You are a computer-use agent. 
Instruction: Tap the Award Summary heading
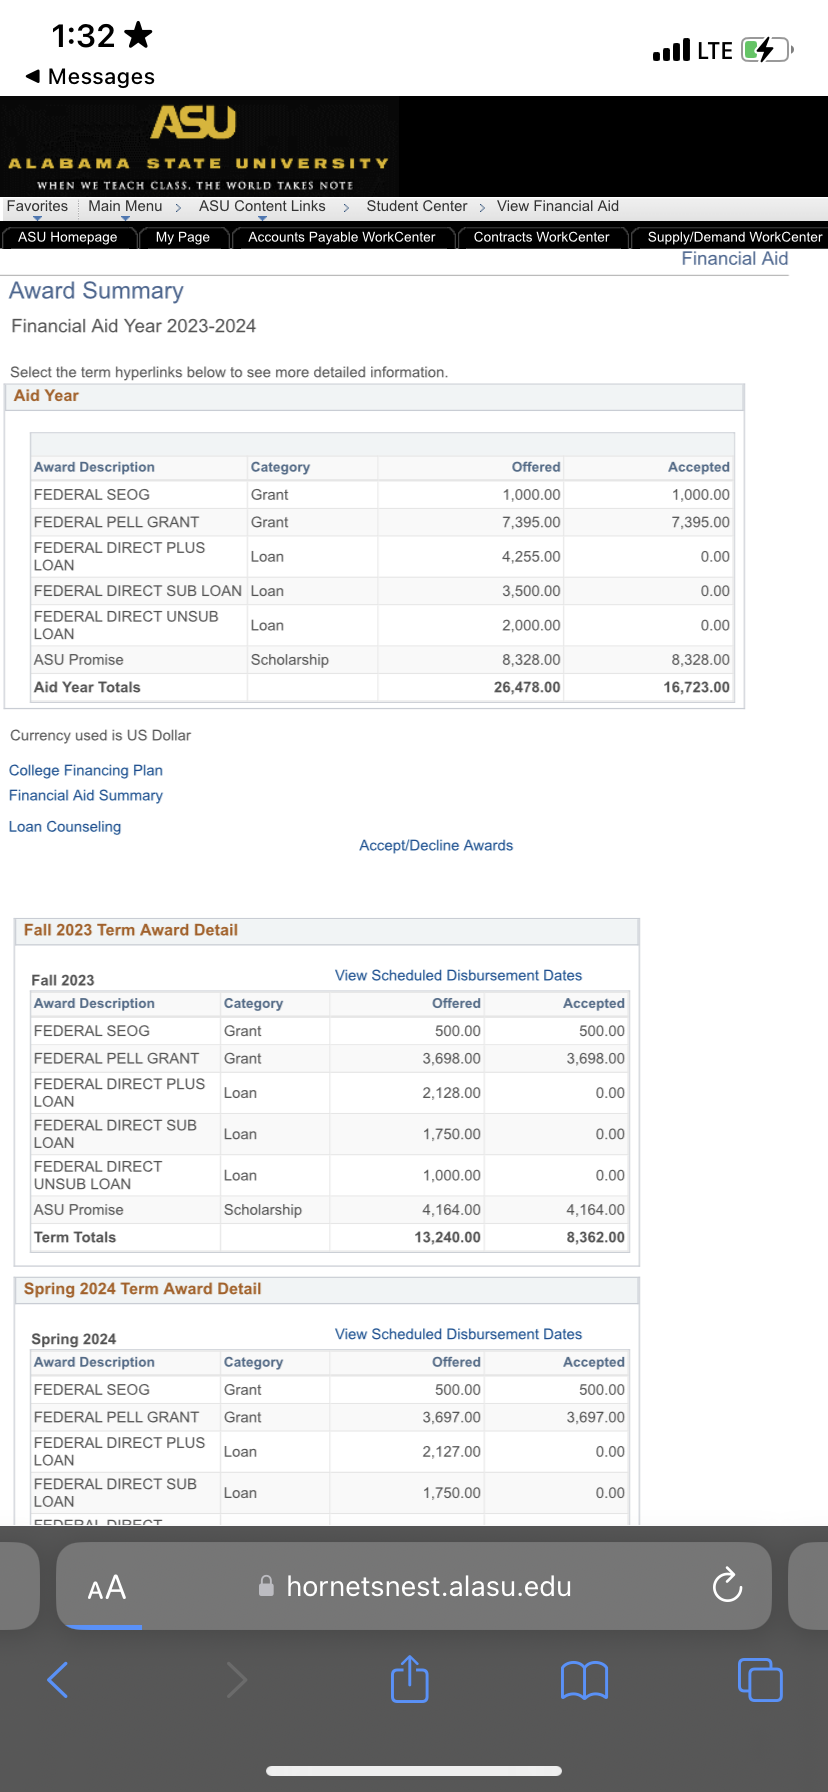click(96, 291)
